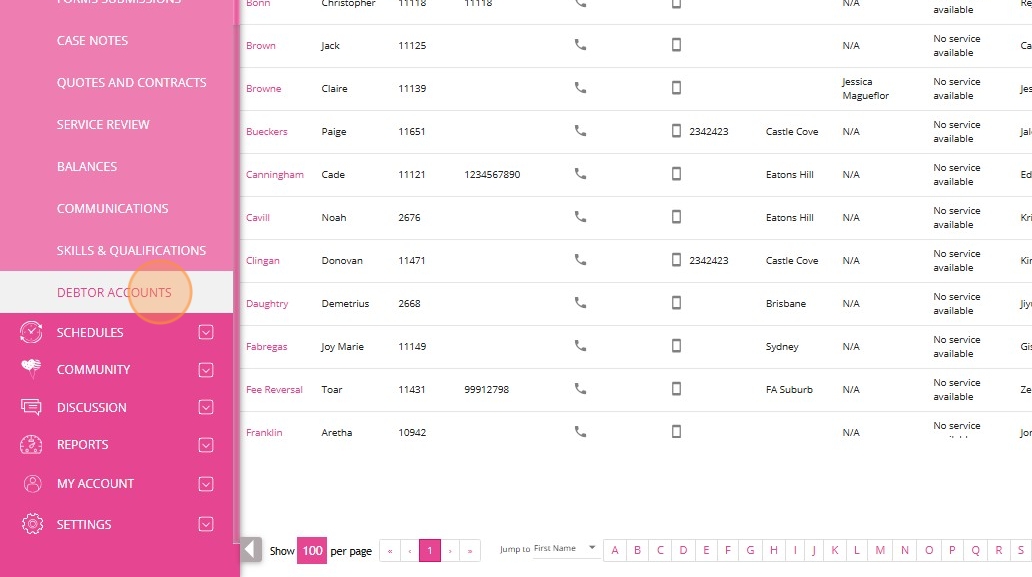
Task: Click phone icon in Franklin Aretha row
Action: pyautogui.click(x=580, y=432)
